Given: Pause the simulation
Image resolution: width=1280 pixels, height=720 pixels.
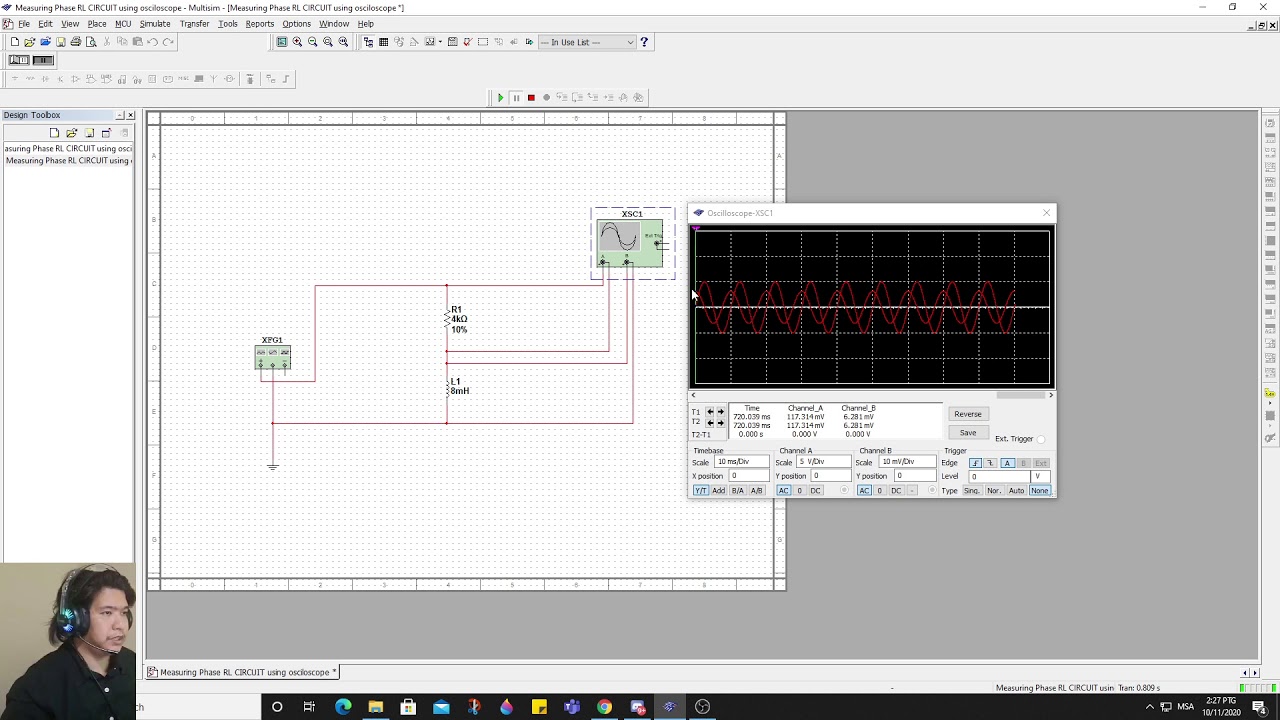Looking at the screenshot, I should [x=516, y=97].
